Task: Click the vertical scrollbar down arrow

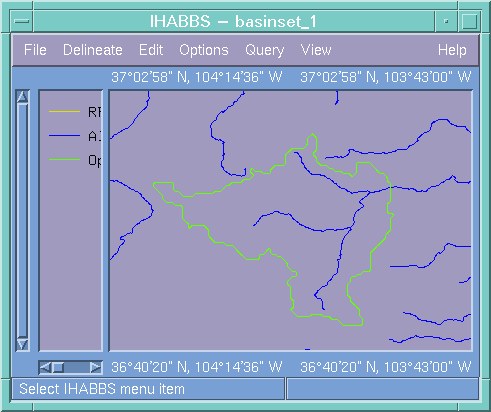Action: point(22,344)
